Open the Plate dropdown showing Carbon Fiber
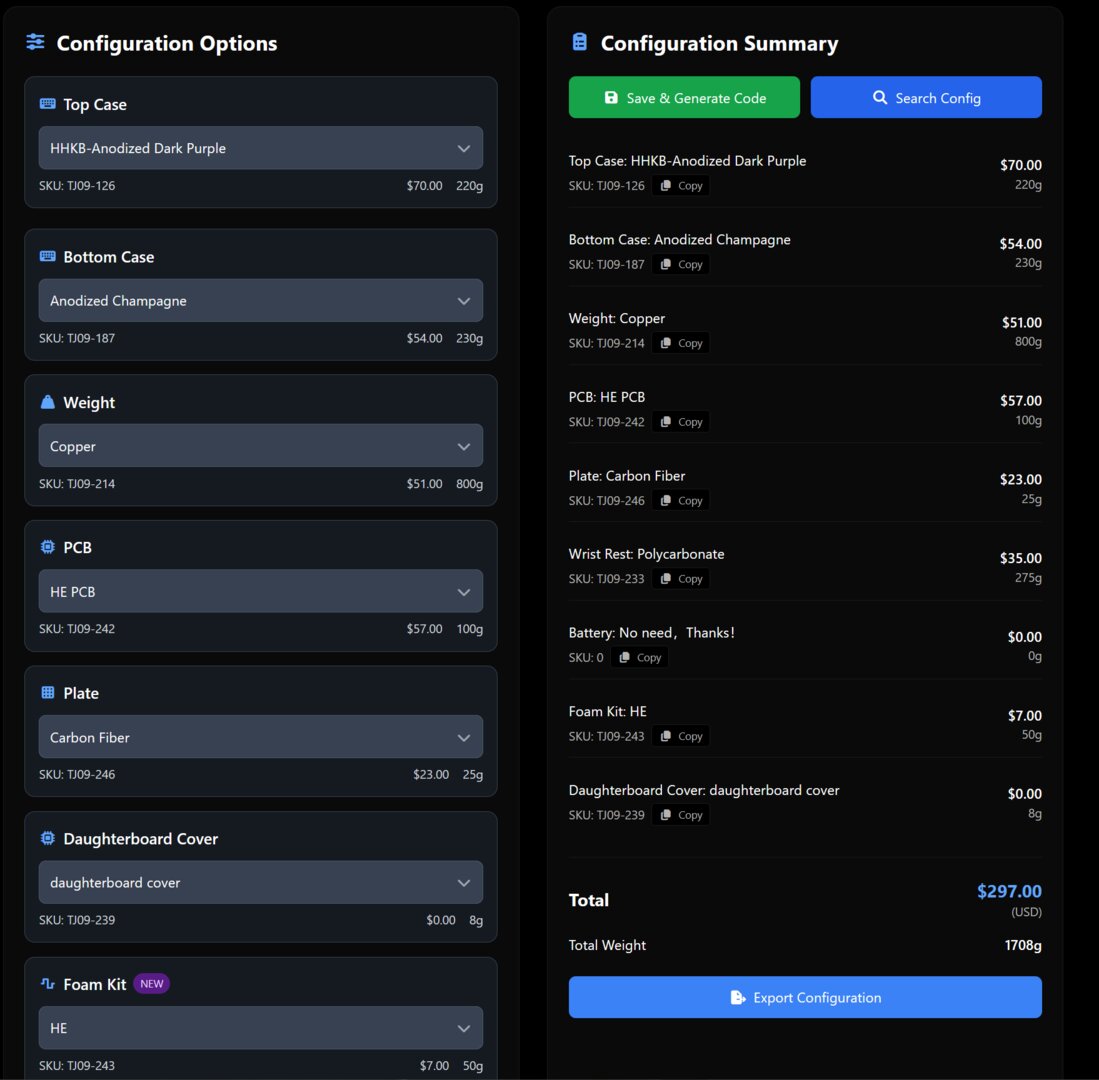This screenshot has width=1099, height=1080. [260, 737]
